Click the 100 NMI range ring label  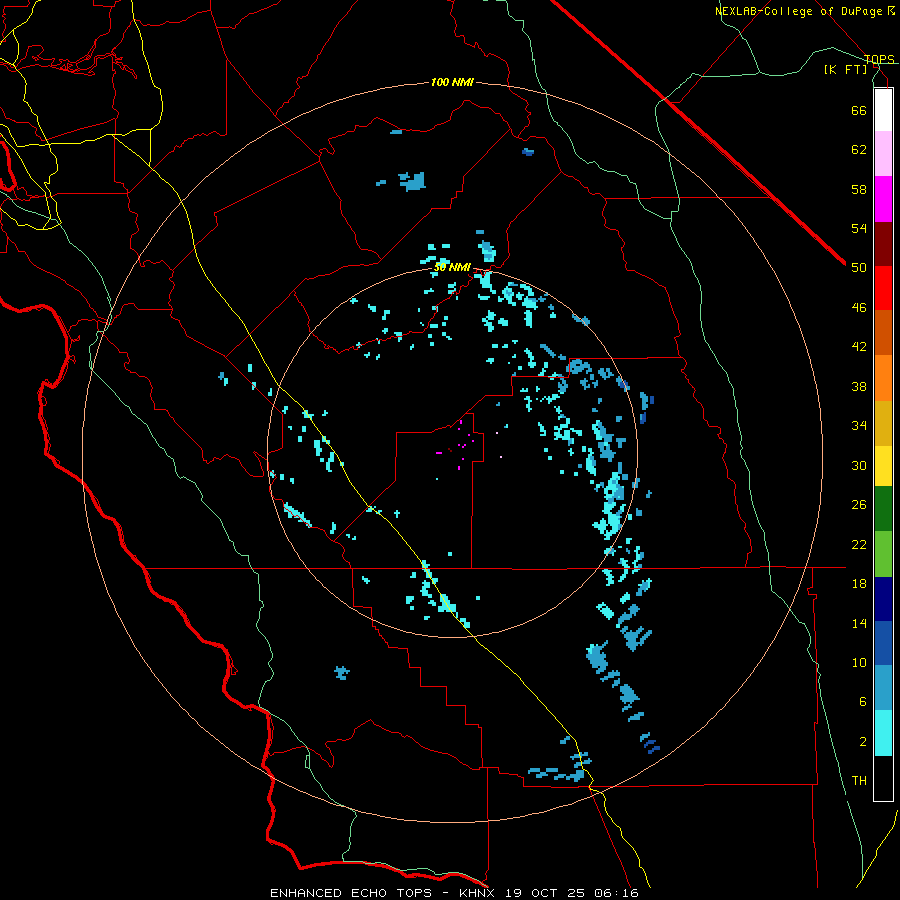(452, 83)
